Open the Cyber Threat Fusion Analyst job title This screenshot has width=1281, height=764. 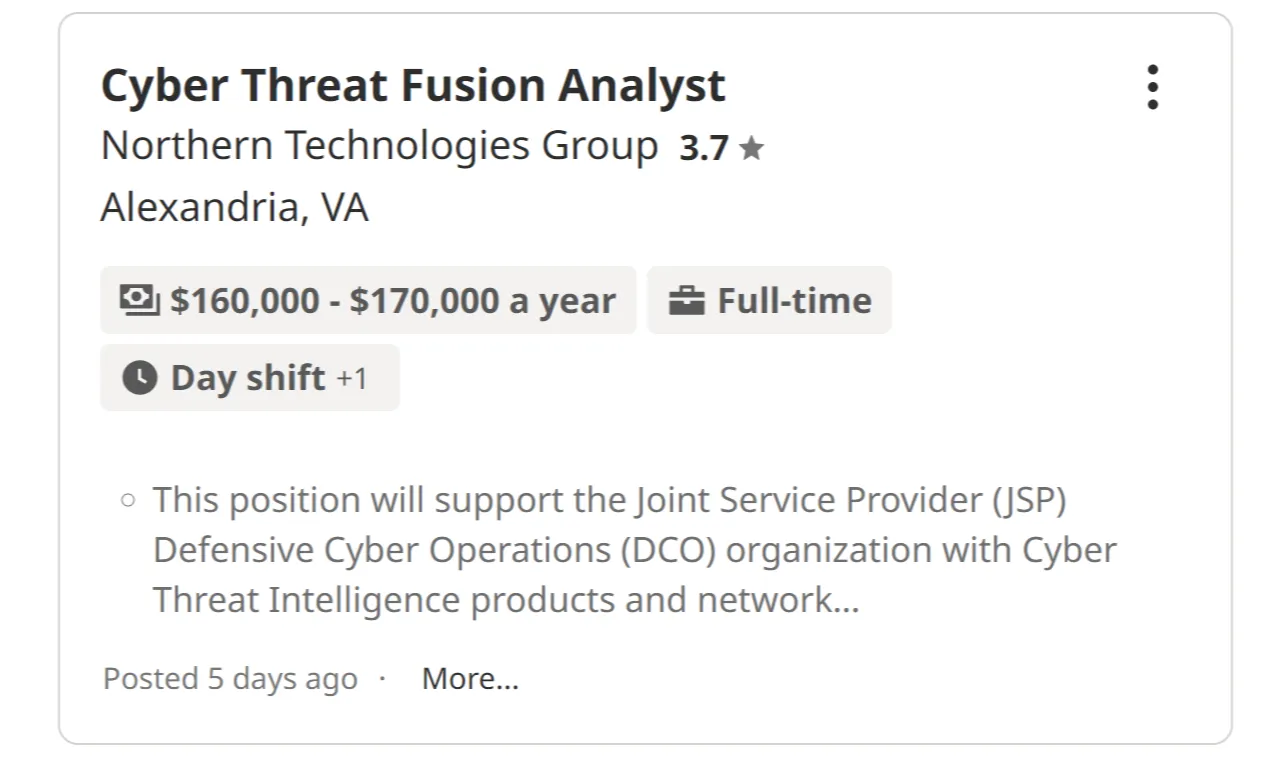point(413,85)
